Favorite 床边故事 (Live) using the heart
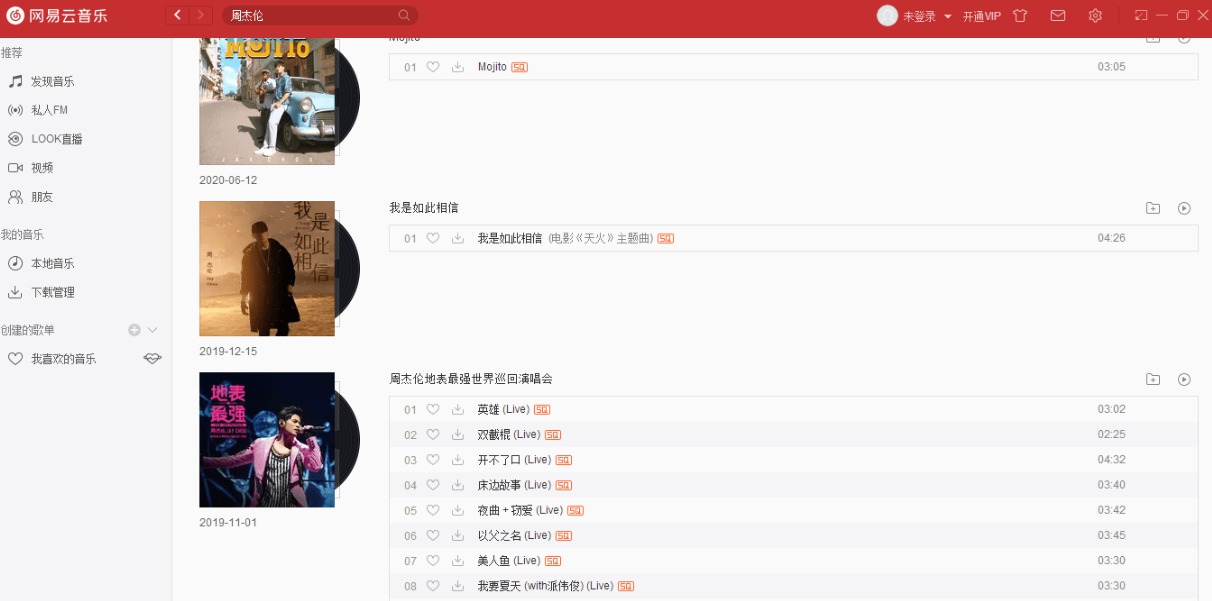Screen dimensions: 1212x601 [x=433, y=485]
